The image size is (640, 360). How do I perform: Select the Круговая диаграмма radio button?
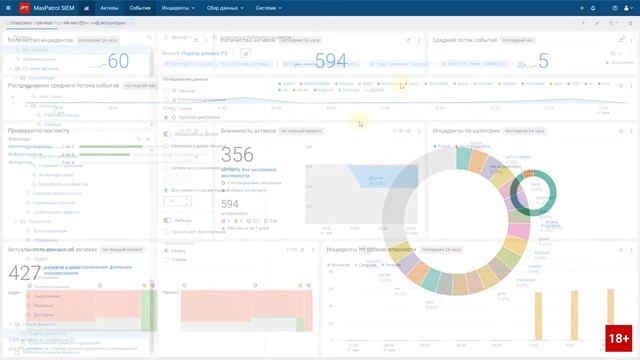pyautogui.click(x=166, y=117)
